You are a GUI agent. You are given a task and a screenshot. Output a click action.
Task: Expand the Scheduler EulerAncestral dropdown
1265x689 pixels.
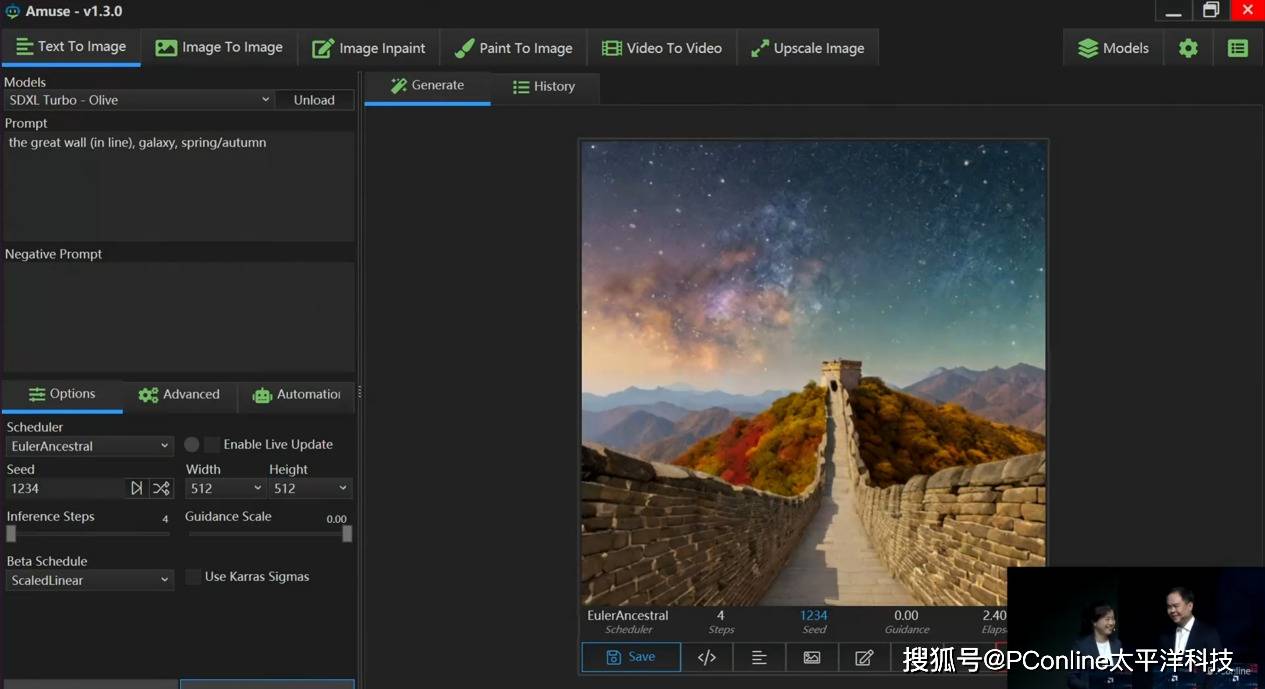click(90, 446)
